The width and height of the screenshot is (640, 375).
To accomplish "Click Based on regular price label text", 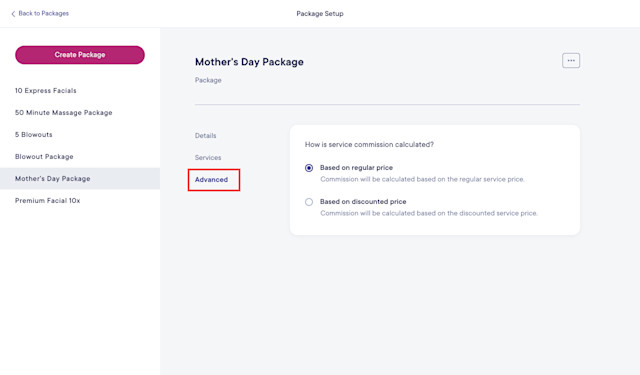I will (356, 168).
